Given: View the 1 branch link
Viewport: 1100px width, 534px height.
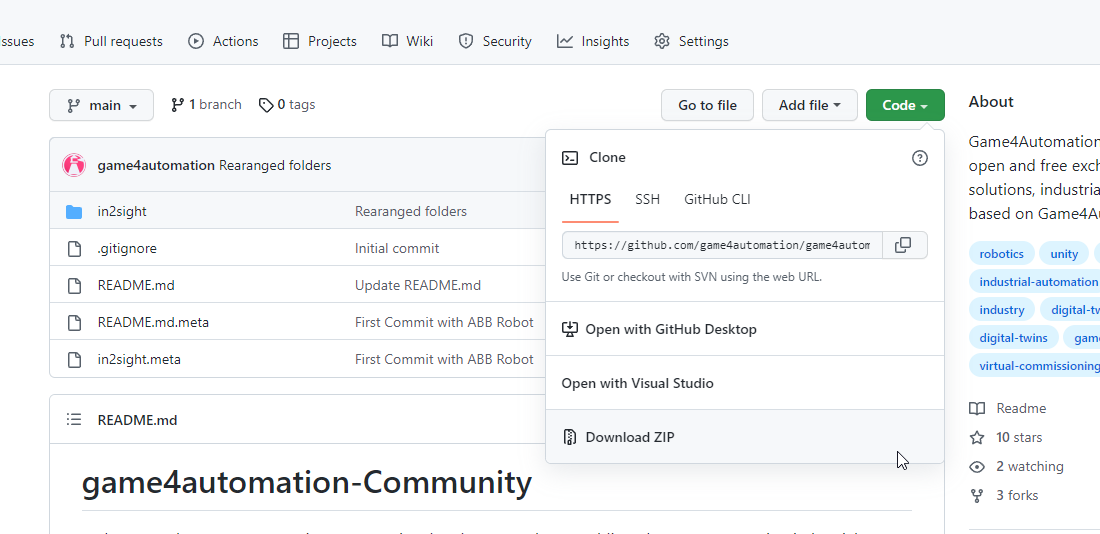Looking at the screenshot, I should (206, 105).
